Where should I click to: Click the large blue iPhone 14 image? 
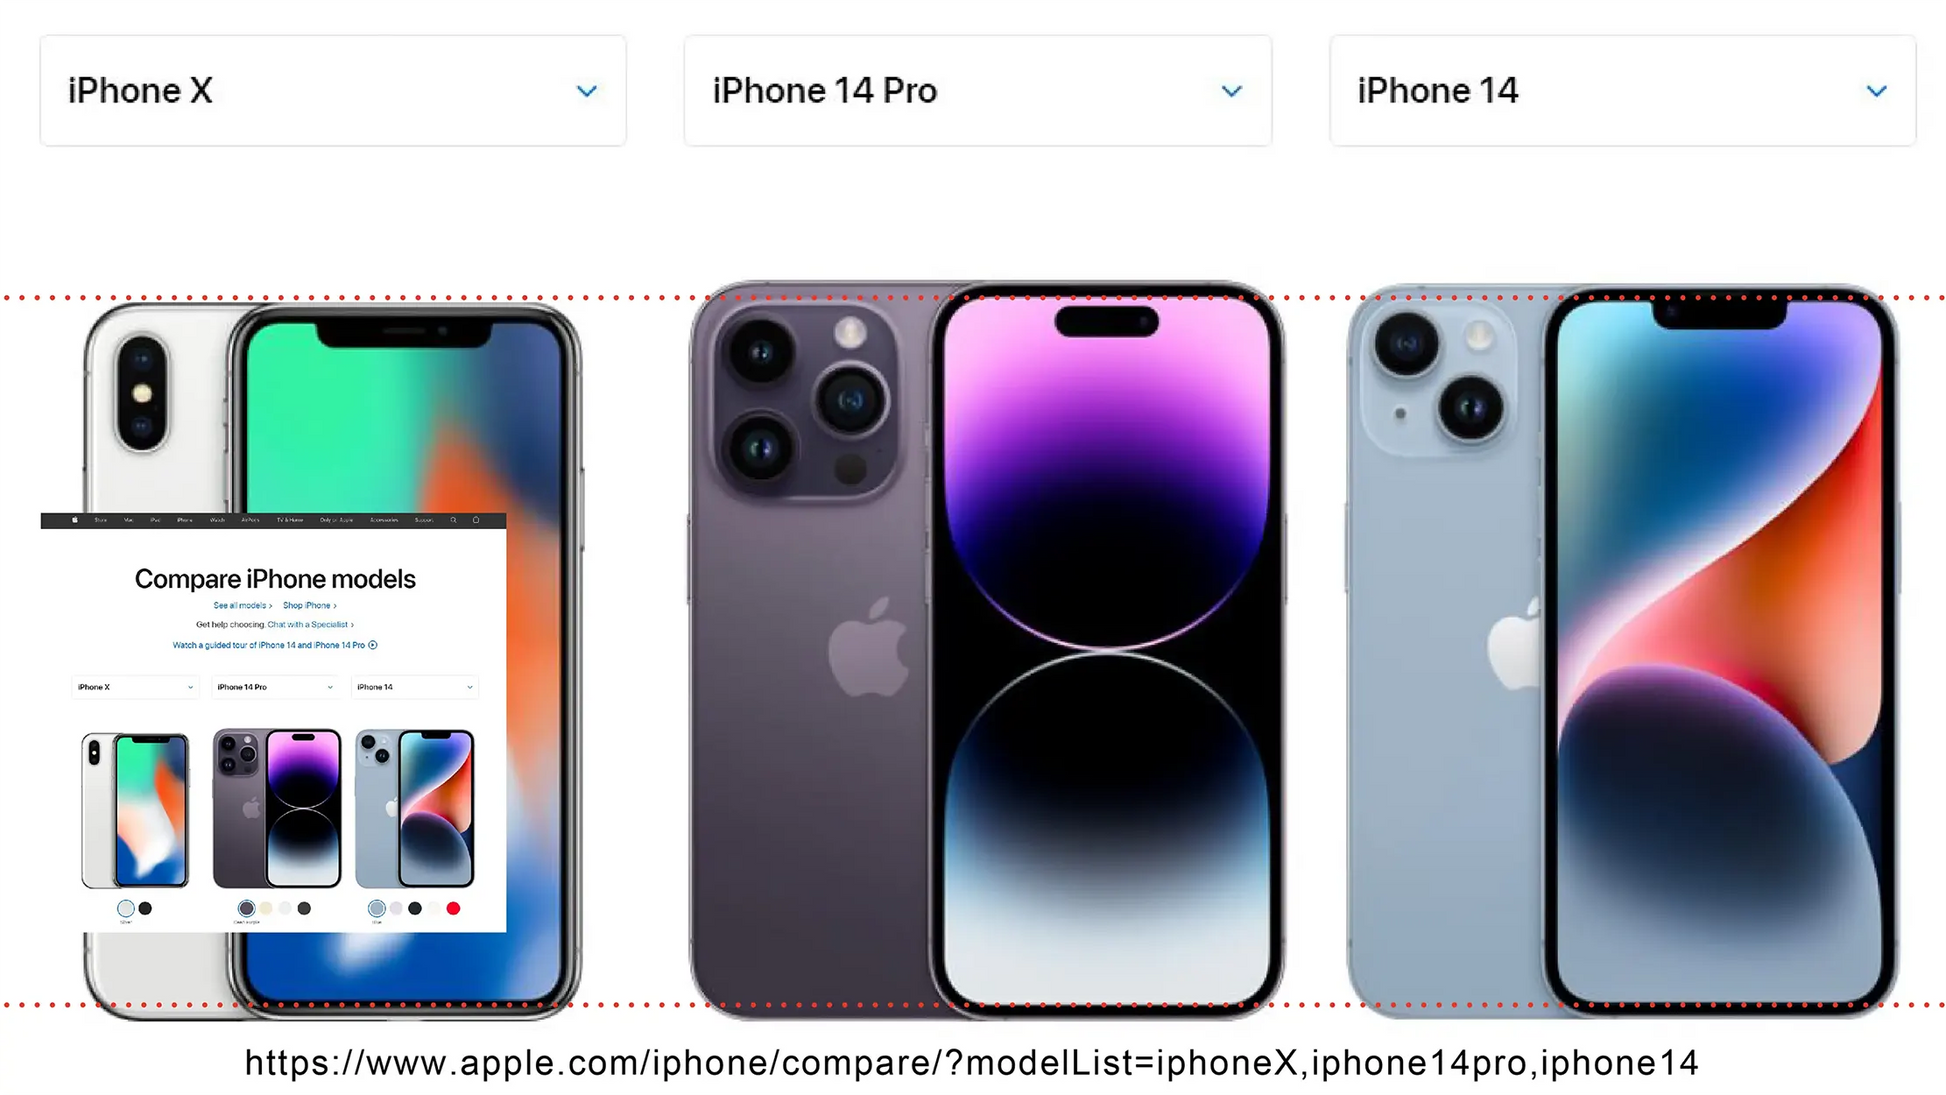pyautogui.click(x=1622, y=651)
